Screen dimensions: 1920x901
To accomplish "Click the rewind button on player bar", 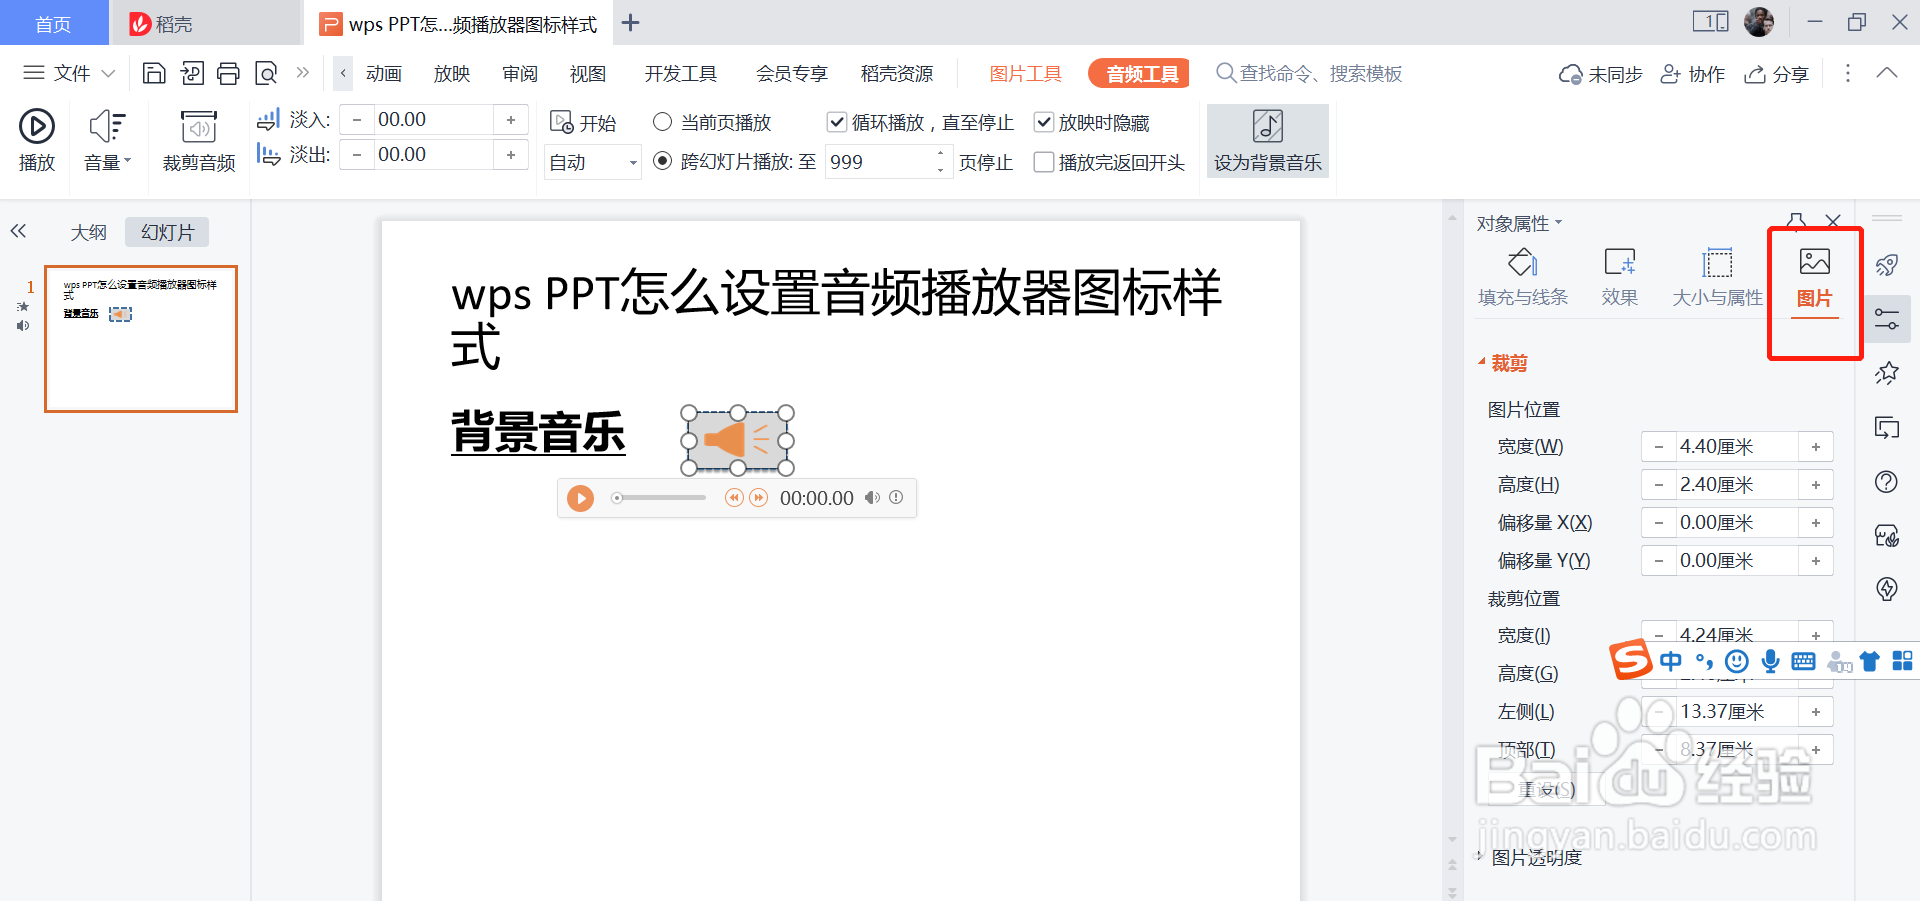I will (x=734, y=498).
